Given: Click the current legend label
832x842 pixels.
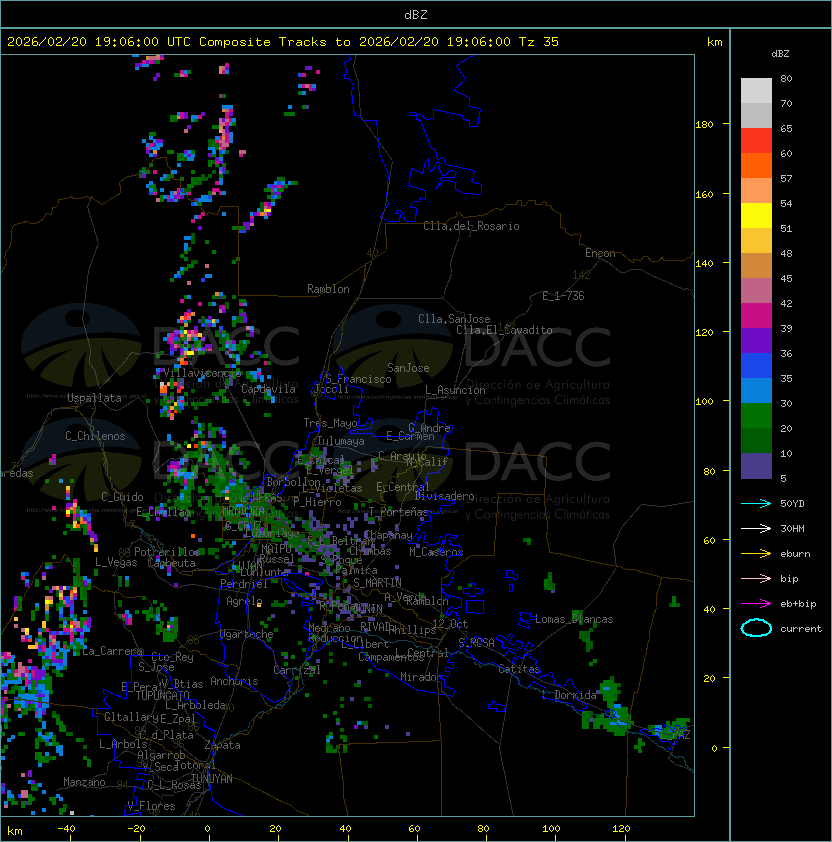Looking at the screenshot, I should click(x=800, y=628).
